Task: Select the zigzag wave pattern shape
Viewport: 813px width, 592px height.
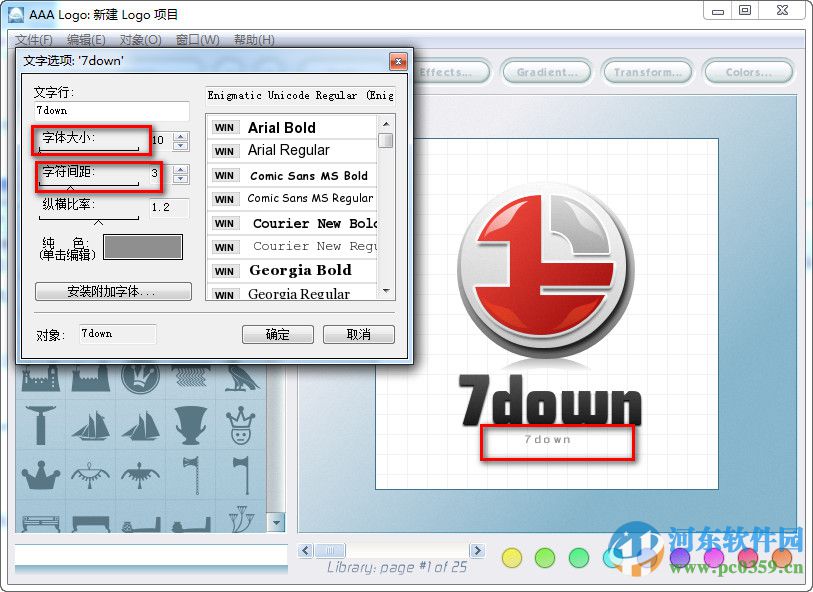Action: coord(190,377)
